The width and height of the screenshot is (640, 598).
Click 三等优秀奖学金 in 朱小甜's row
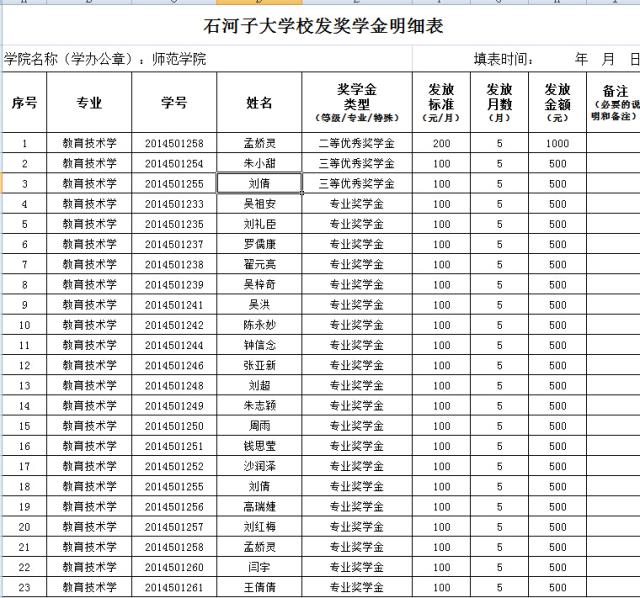(x=357, y=163)
